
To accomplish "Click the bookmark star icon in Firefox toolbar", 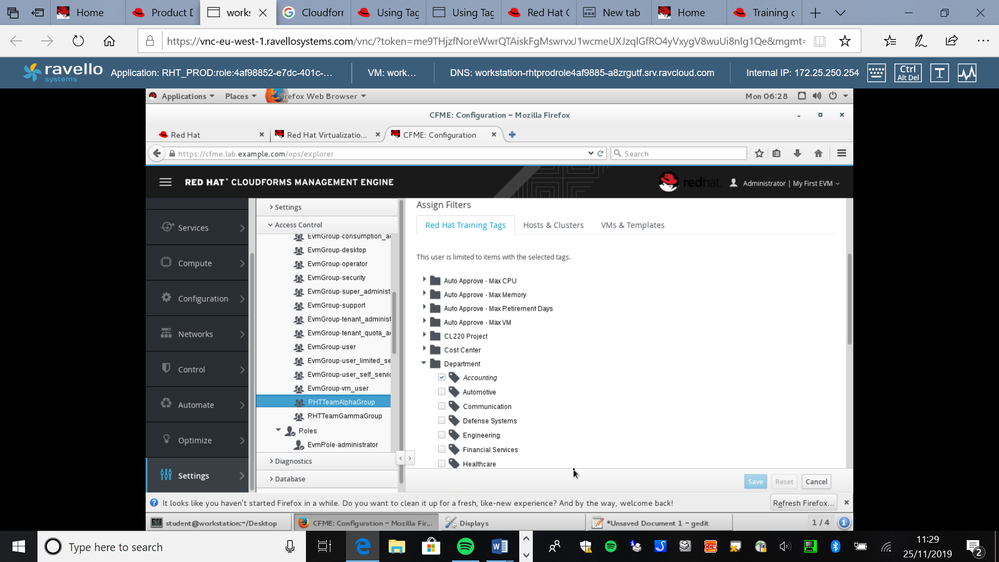I will (x=759, y=154).
